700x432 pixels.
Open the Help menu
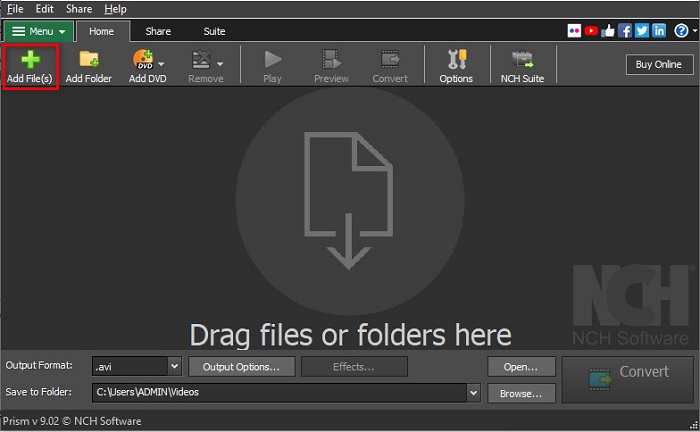pos(115,9)
